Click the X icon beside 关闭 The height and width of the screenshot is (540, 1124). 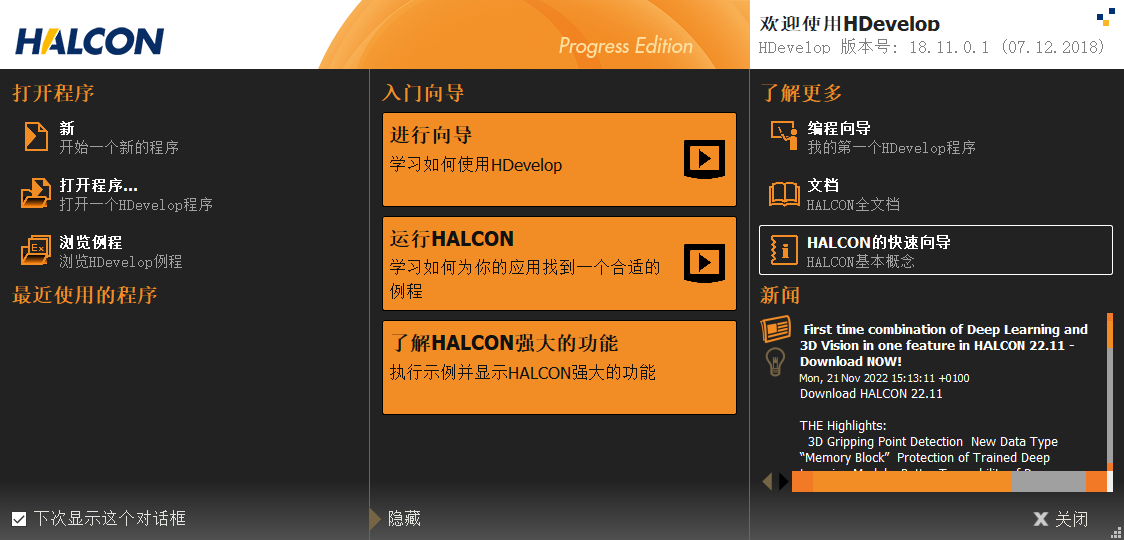[1040, 519]
